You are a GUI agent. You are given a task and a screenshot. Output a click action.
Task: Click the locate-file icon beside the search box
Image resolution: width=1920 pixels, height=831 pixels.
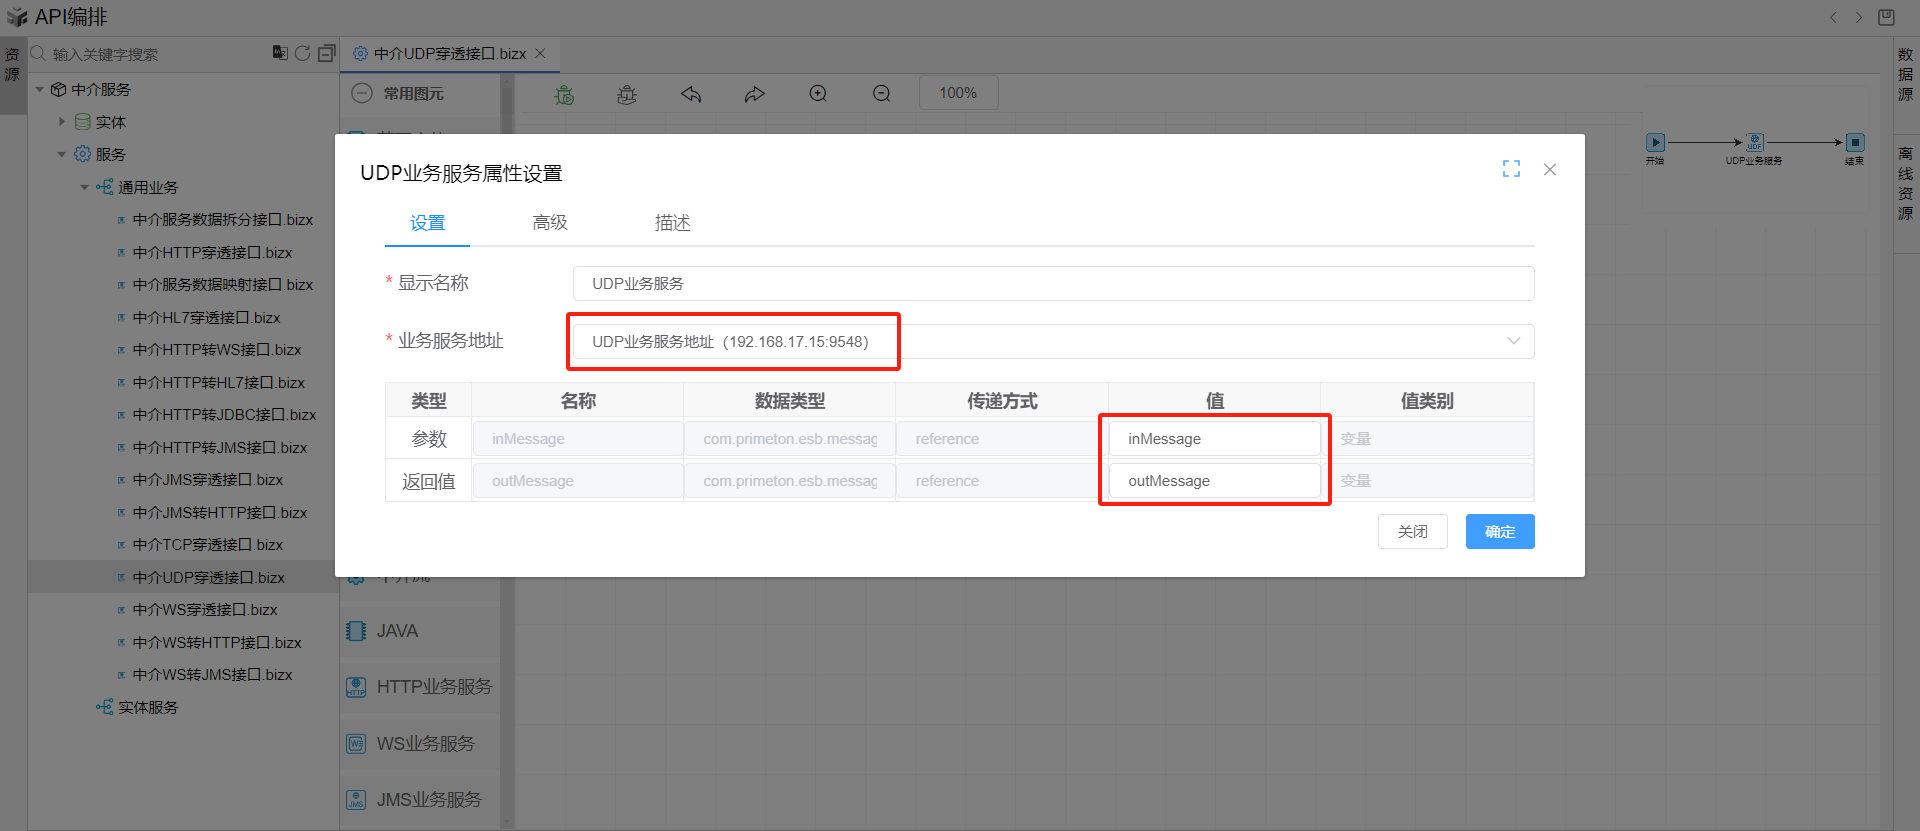click(280, 53)
